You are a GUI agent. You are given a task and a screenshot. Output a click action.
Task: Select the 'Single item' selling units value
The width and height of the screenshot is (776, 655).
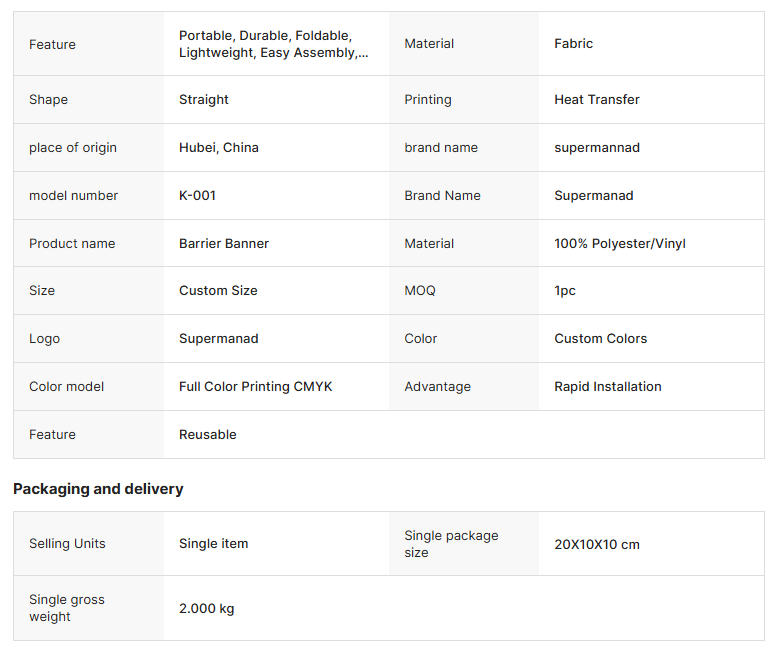[214, 544]
